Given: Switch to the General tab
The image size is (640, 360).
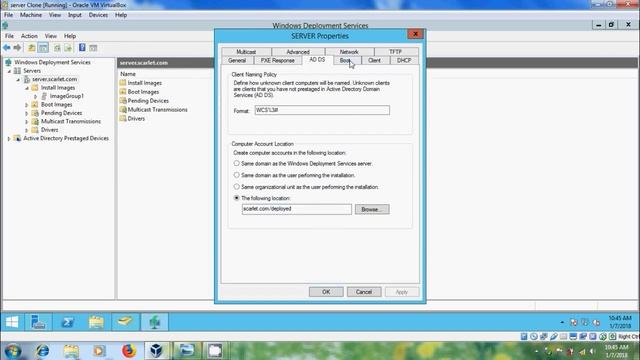Looking at the screenshot, I should click(237, 60).
